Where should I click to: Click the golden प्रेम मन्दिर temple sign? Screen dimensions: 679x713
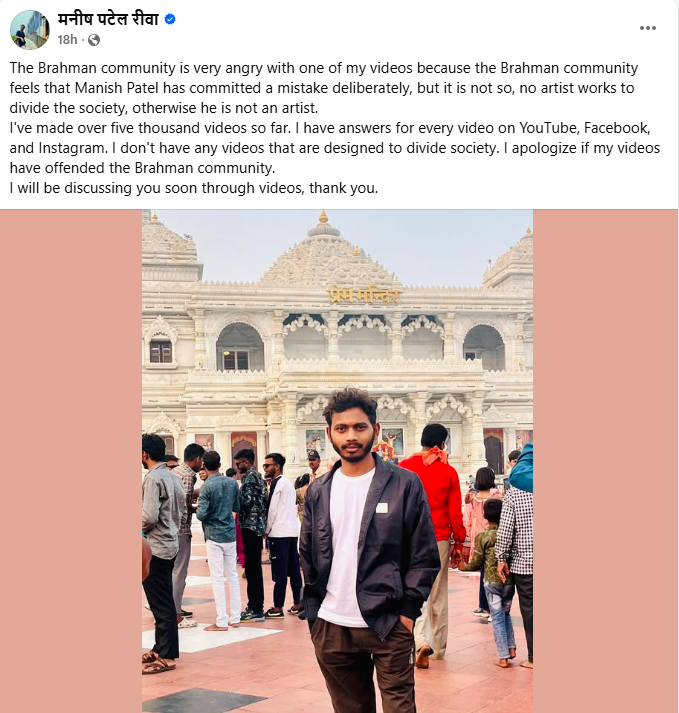(364, 296)
